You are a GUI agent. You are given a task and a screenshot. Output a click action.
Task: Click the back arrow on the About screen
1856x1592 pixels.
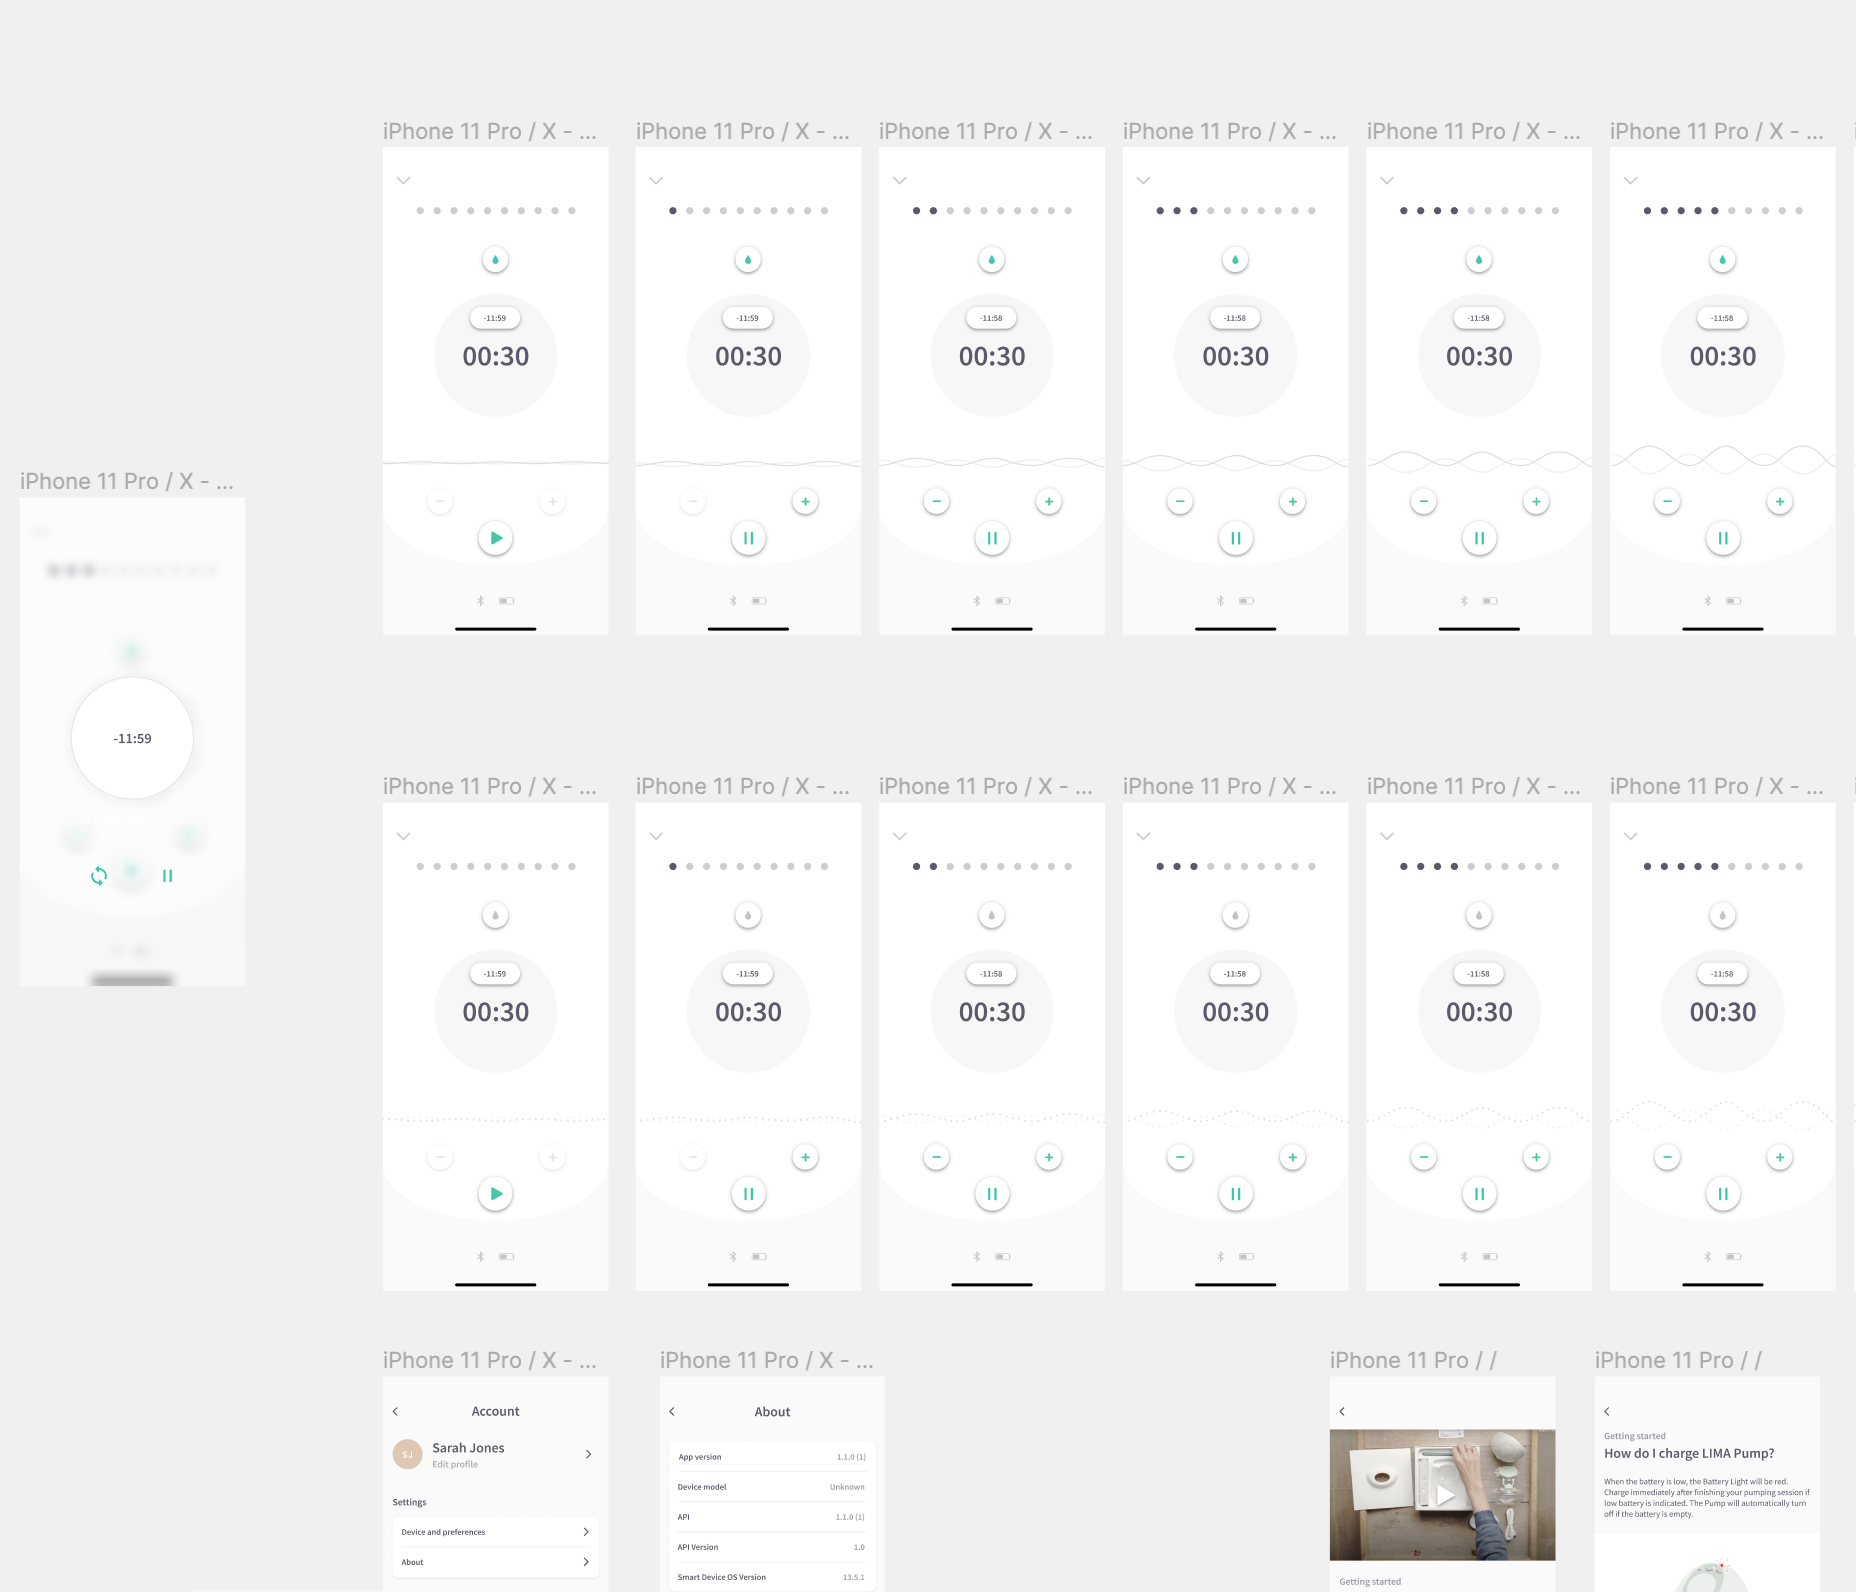pos(672,1411)
